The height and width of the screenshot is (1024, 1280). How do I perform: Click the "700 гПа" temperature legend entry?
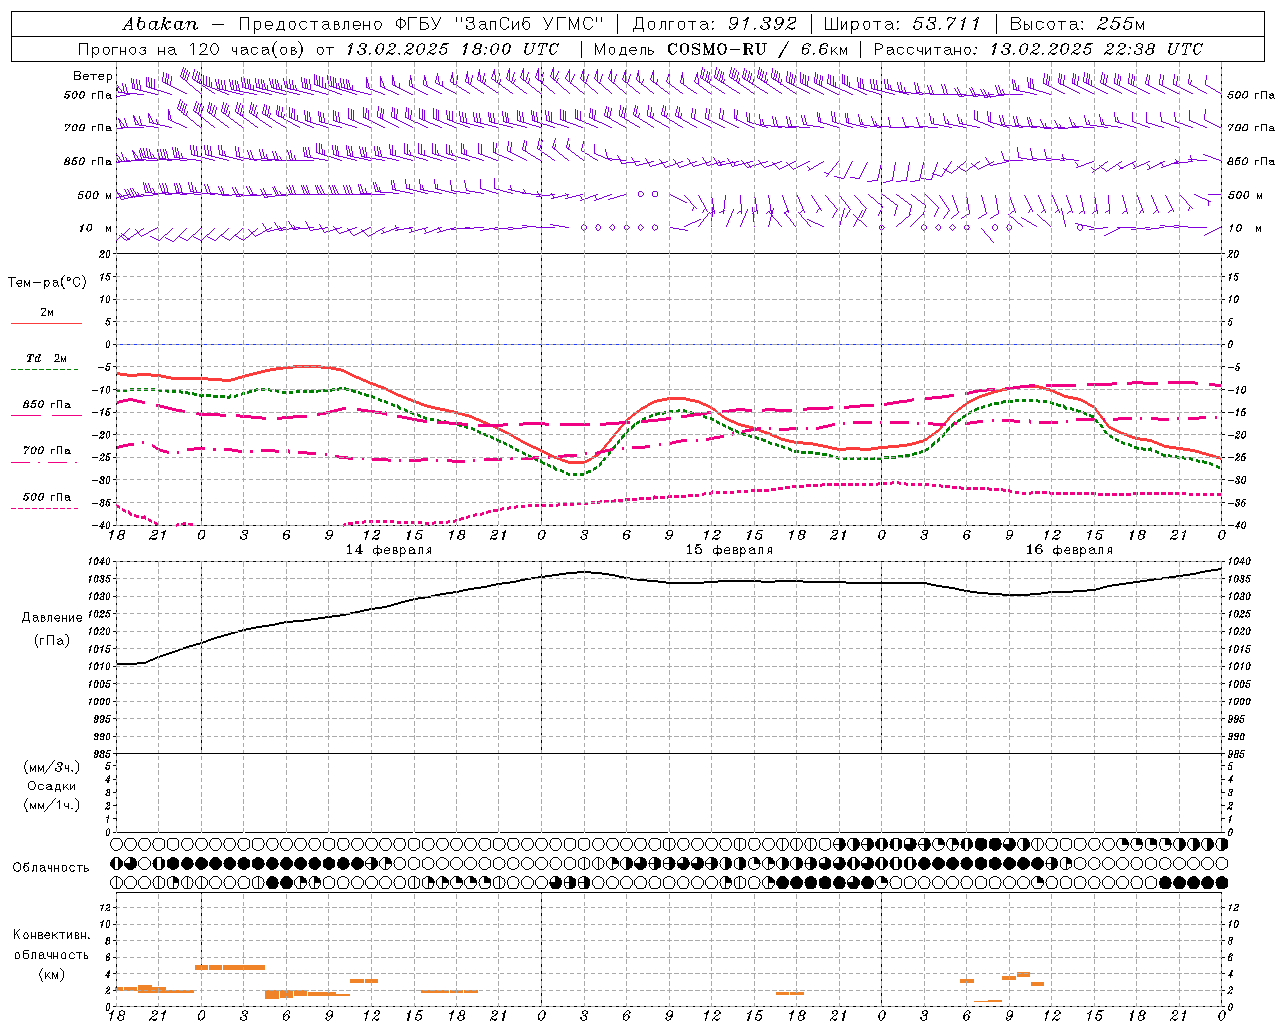coord(47,451)
